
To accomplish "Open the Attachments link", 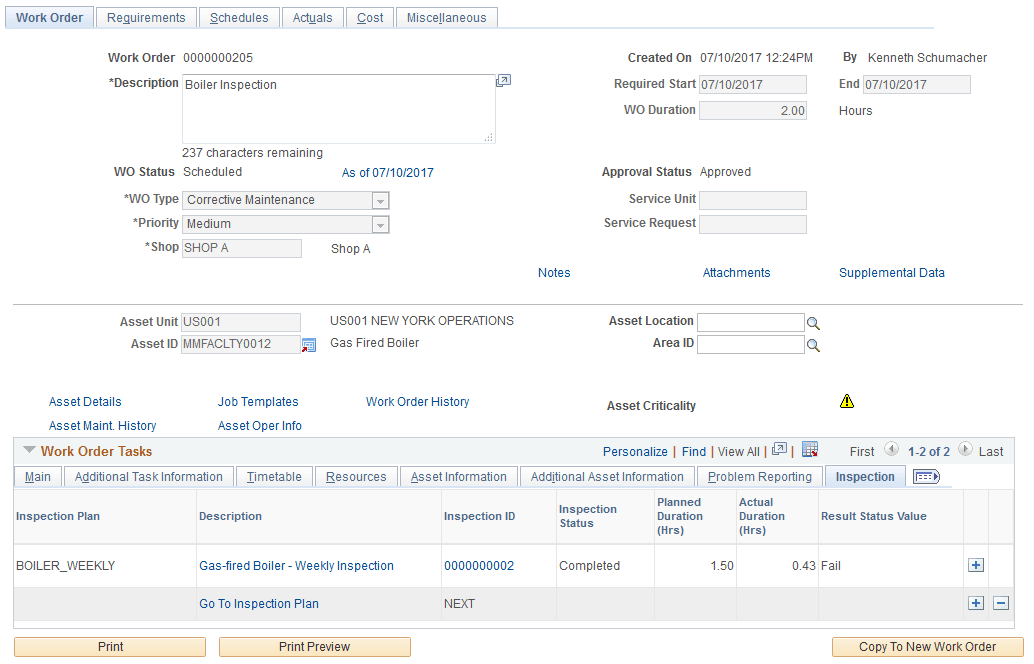I will click(x=736, y=272).
